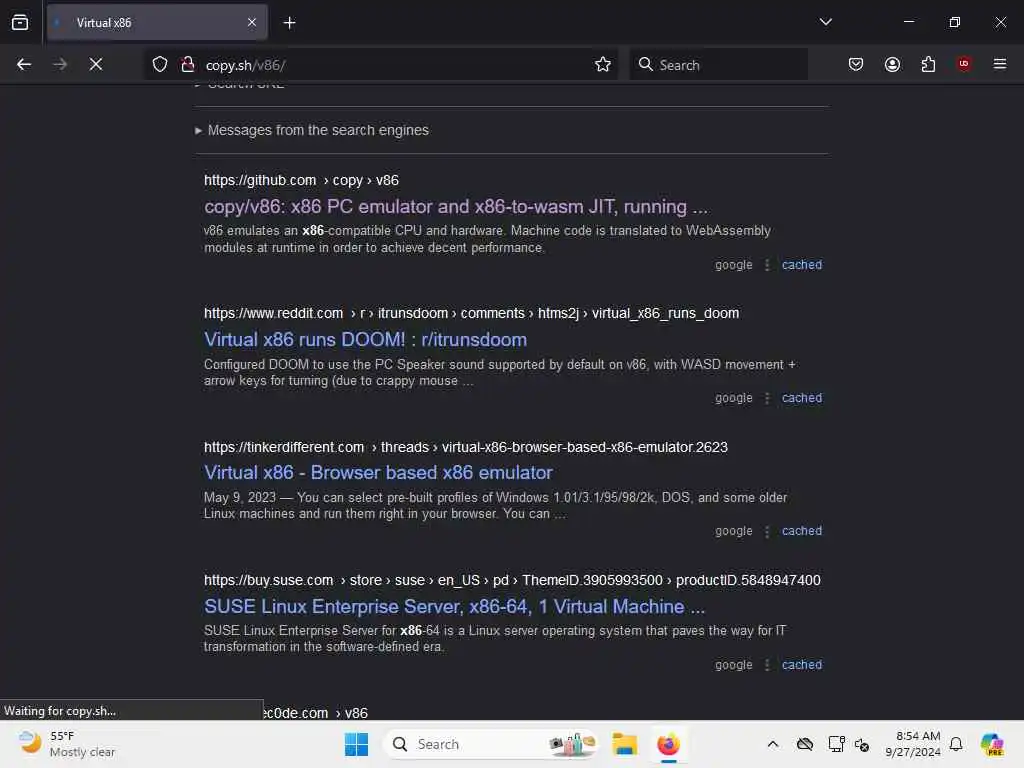Image resolution: width=1024 pixels, height=768 pixels.
Task: Open Copilot preview taskbar icon
Action: pyautogui.click(x=992, y=744)
